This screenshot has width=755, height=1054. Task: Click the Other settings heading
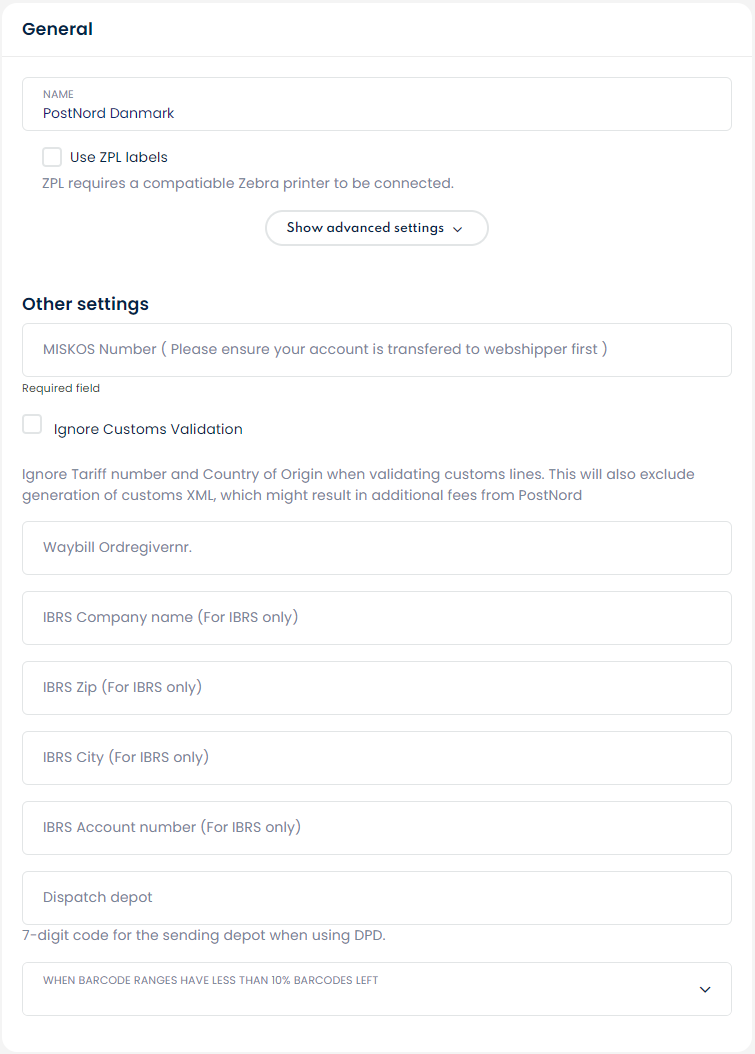tap(86, 304)
